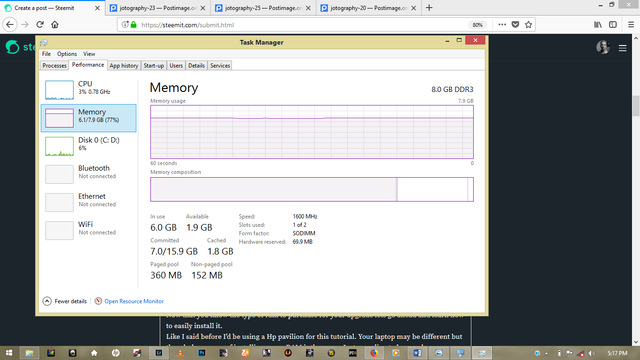Open Action Center flag icon

pos(569,353)
